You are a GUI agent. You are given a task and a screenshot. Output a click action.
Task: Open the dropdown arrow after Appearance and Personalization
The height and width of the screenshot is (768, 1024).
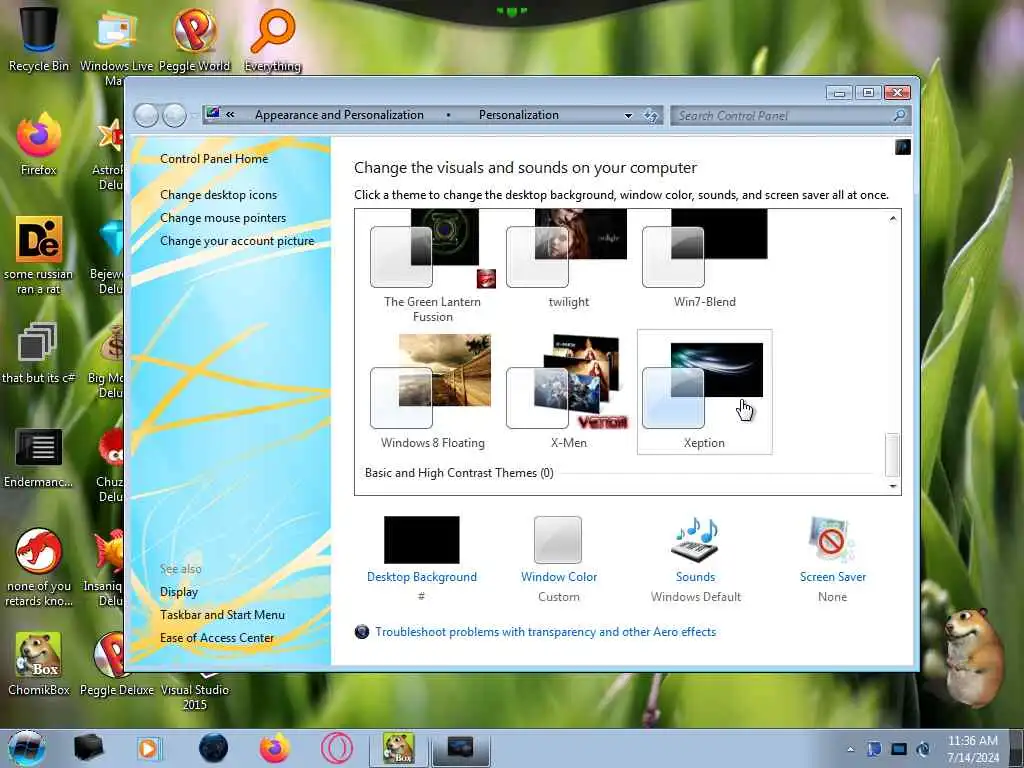[x=449, y=115]
